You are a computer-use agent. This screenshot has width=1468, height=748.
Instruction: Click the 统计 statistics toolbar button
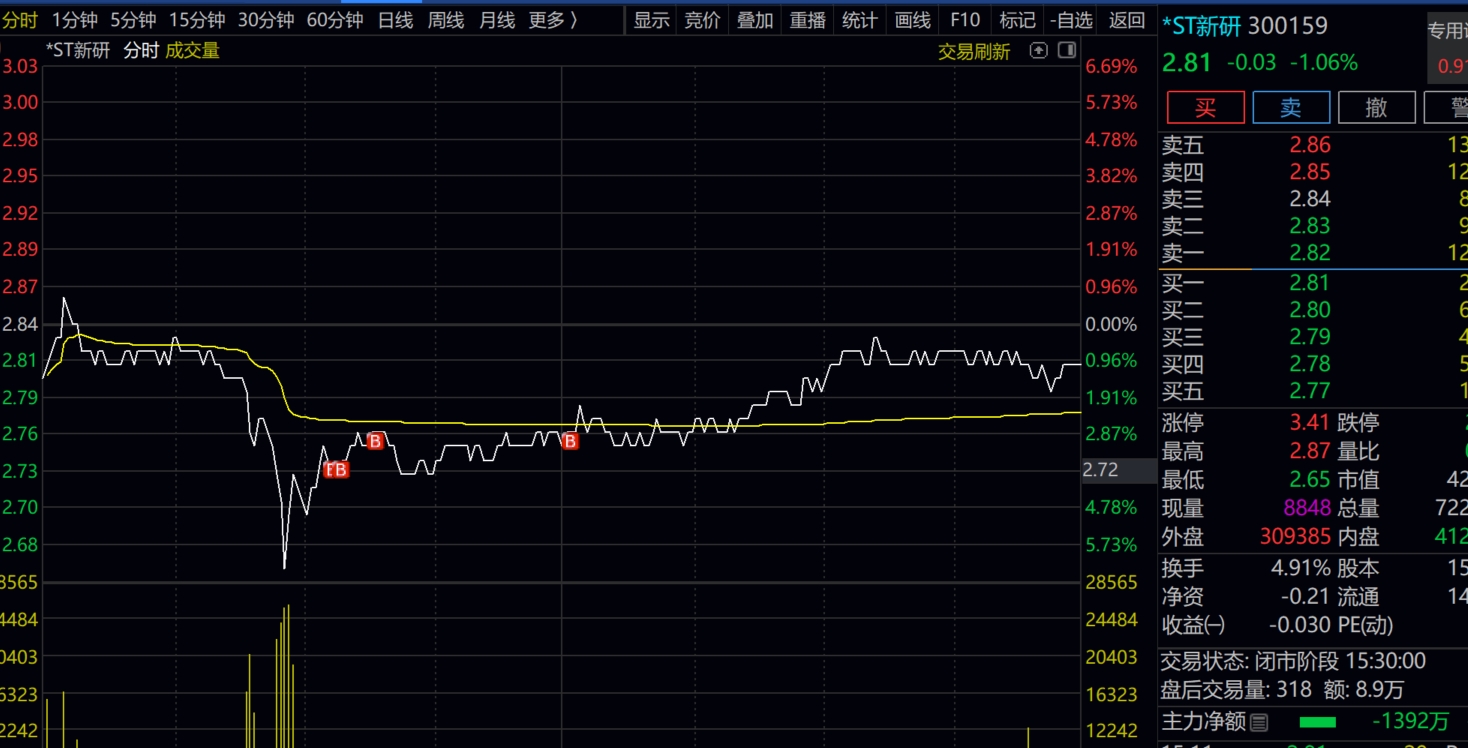pyautogui.click(x=860, y=20)
